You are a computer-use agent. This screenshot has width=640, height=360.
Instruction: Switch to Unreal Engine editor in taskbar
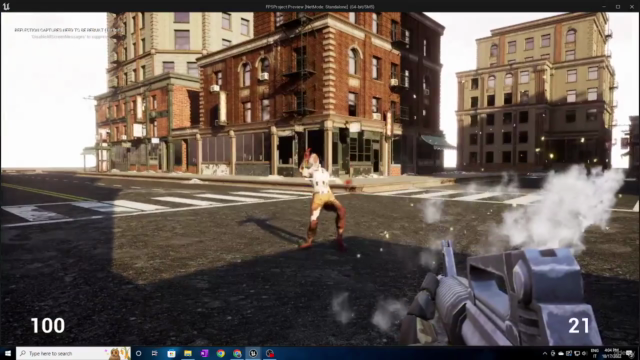click(253, 353)
